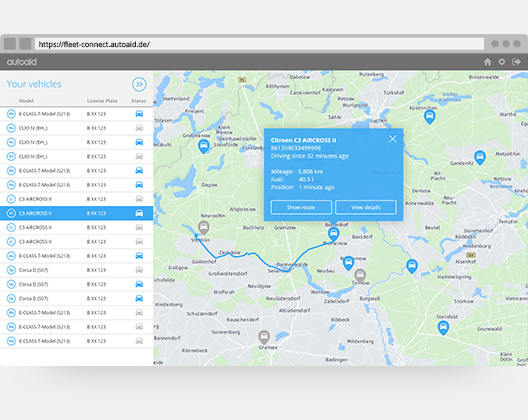Screen dimensions: 528x420
Task: Click the View details button
Action: click(366, 207)
